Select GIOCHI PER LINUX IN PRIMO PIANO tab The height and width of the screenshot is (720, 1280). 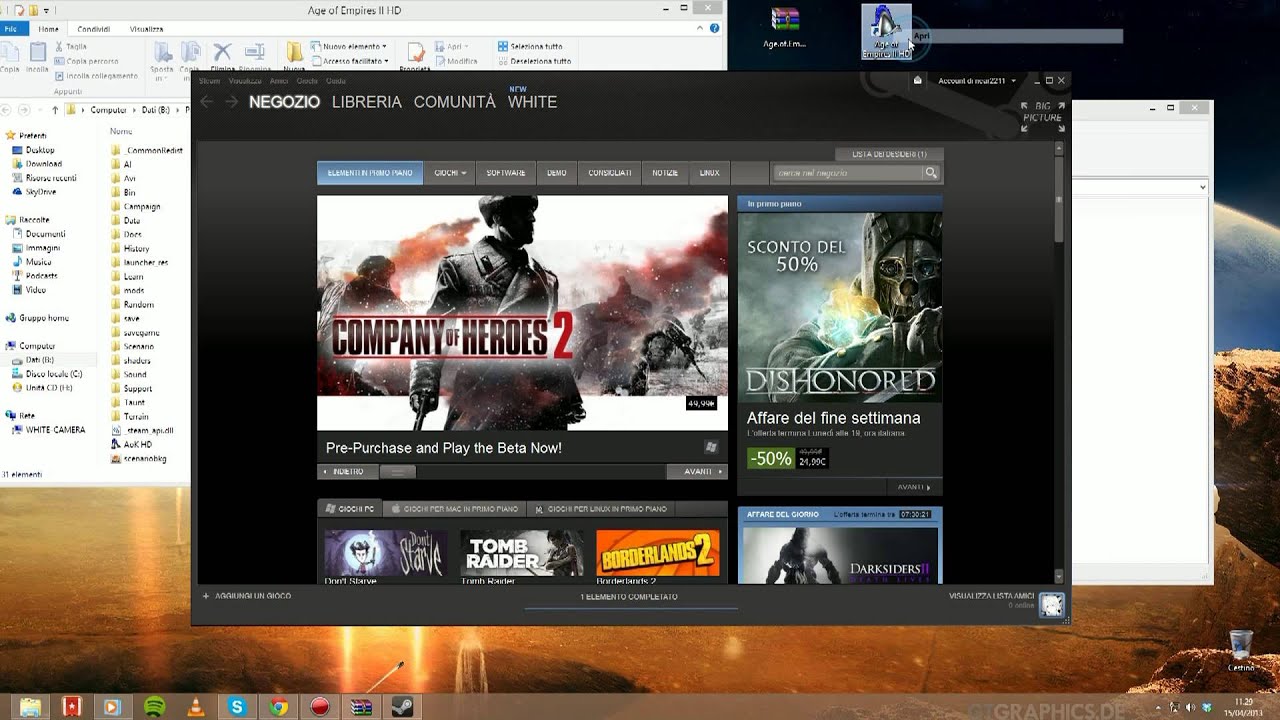(600, 509)
